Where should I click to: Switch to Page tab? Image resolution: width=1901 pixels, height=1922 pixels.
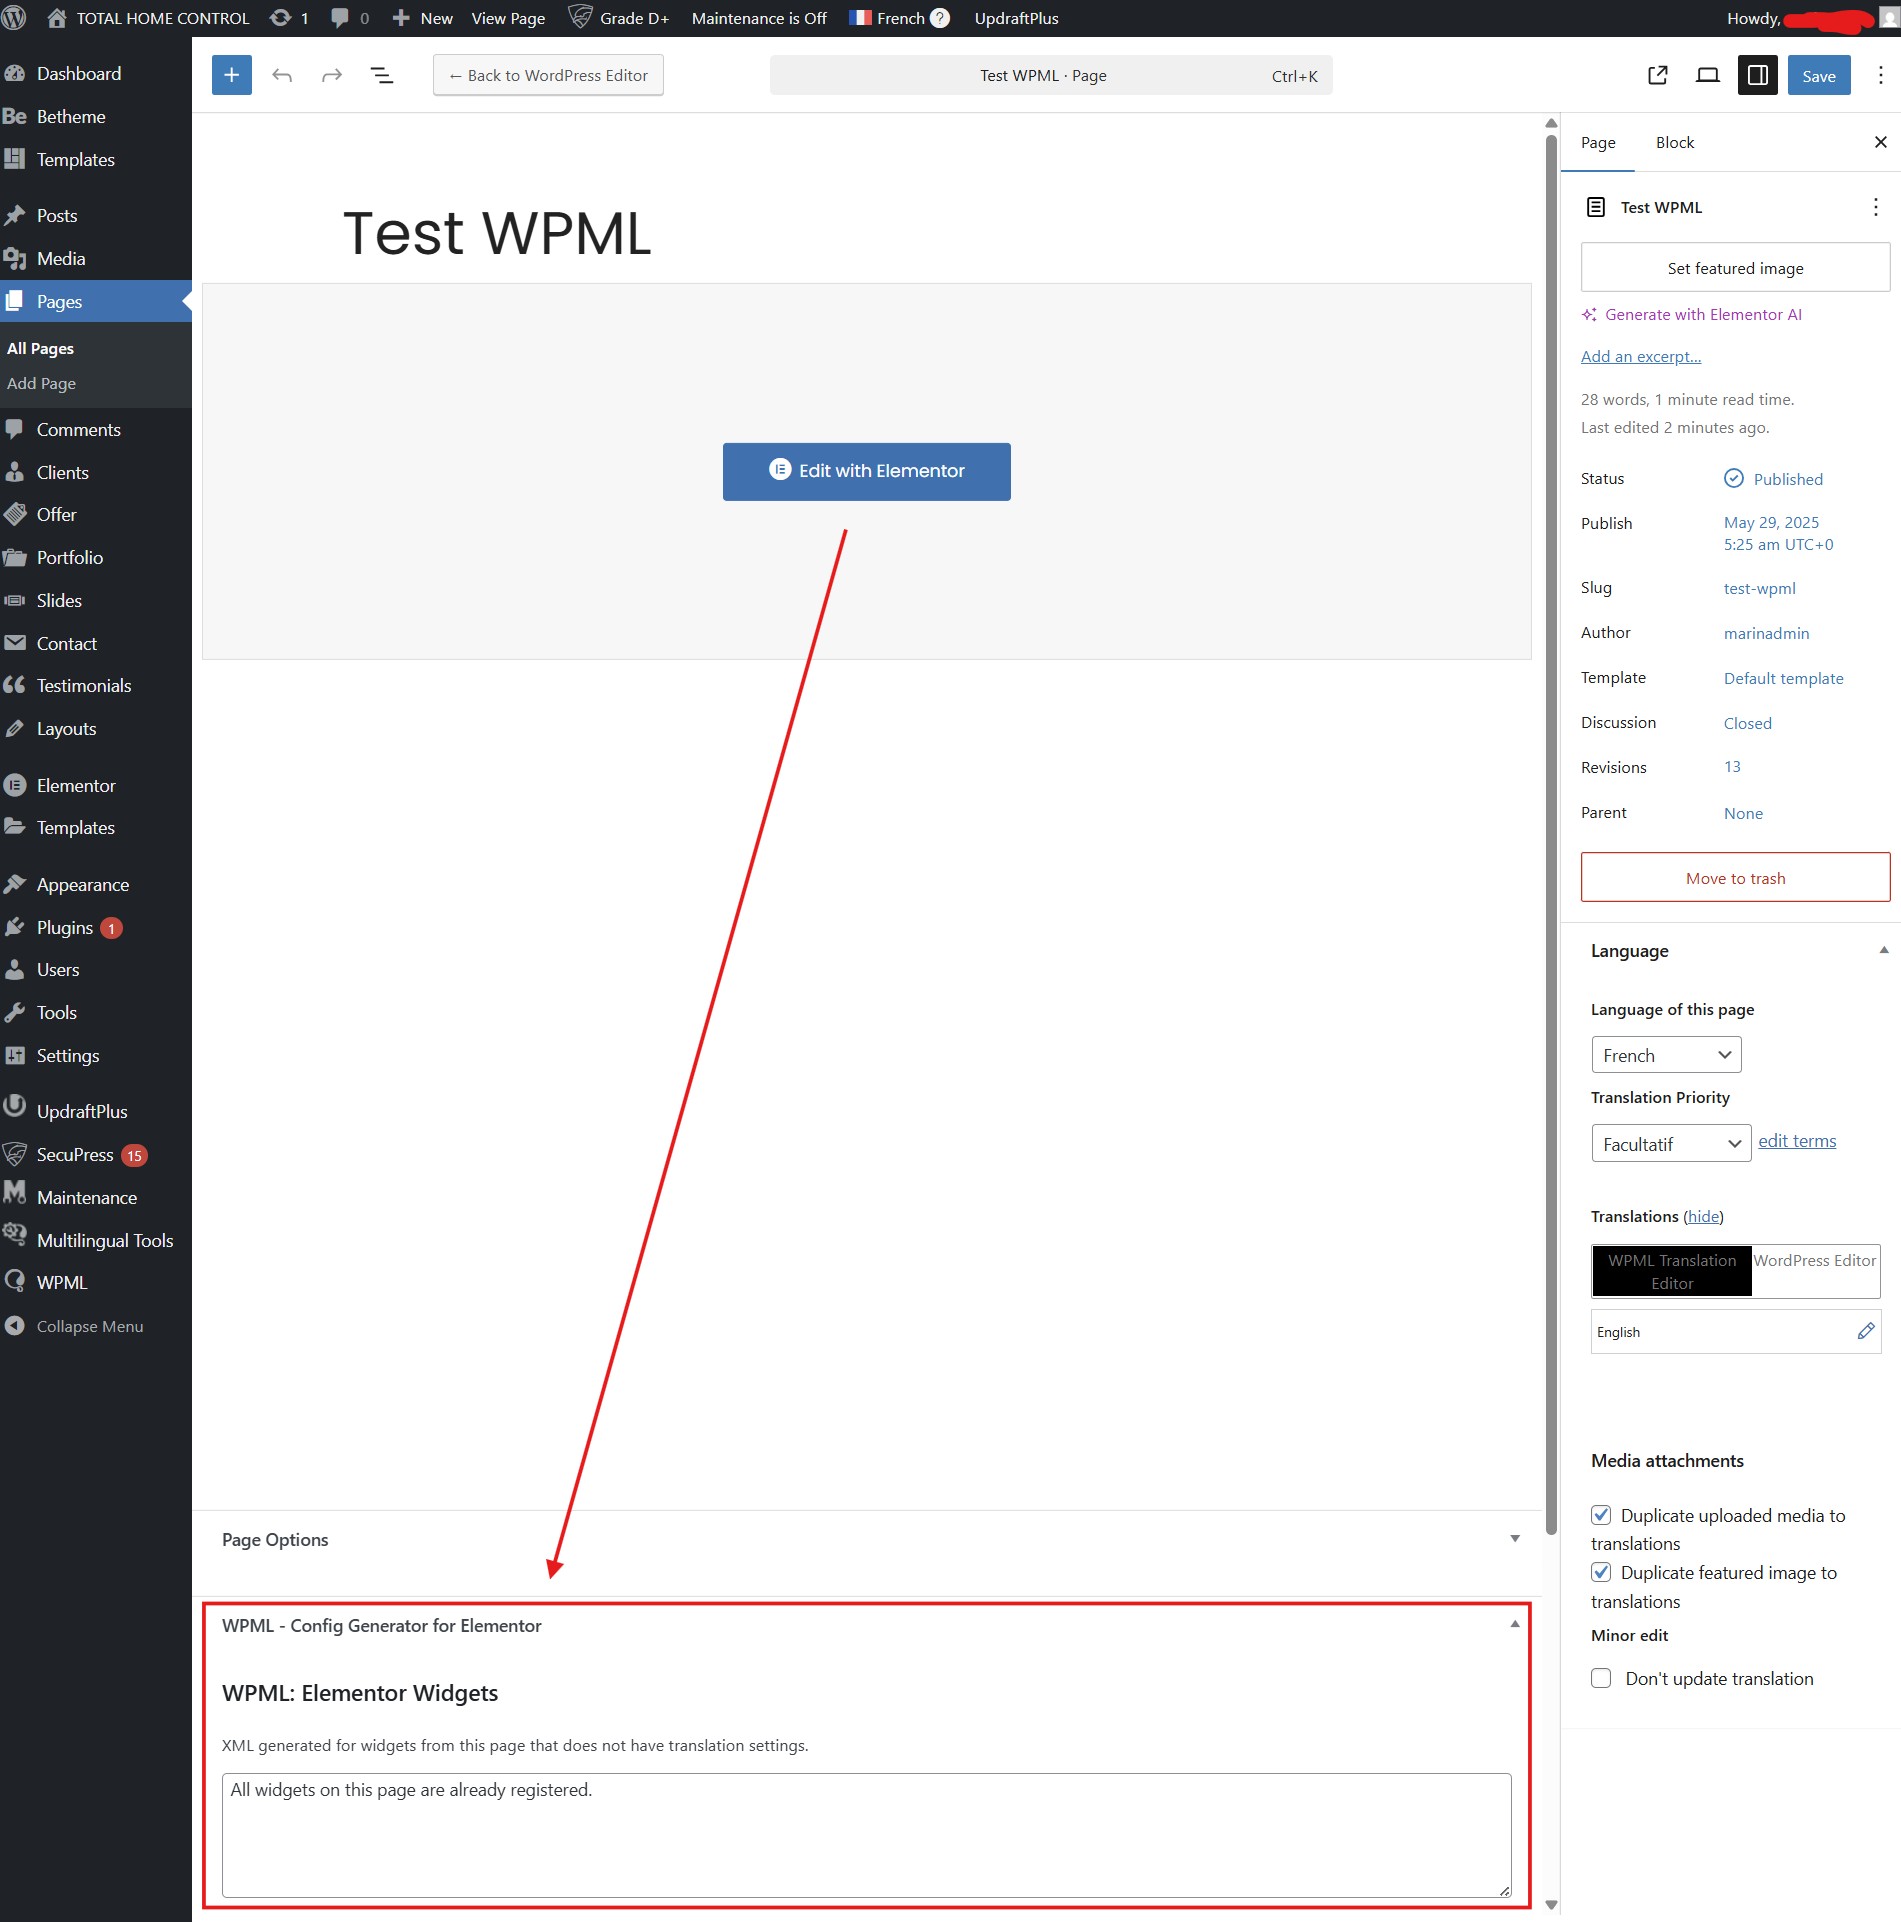click(1597, 142)
